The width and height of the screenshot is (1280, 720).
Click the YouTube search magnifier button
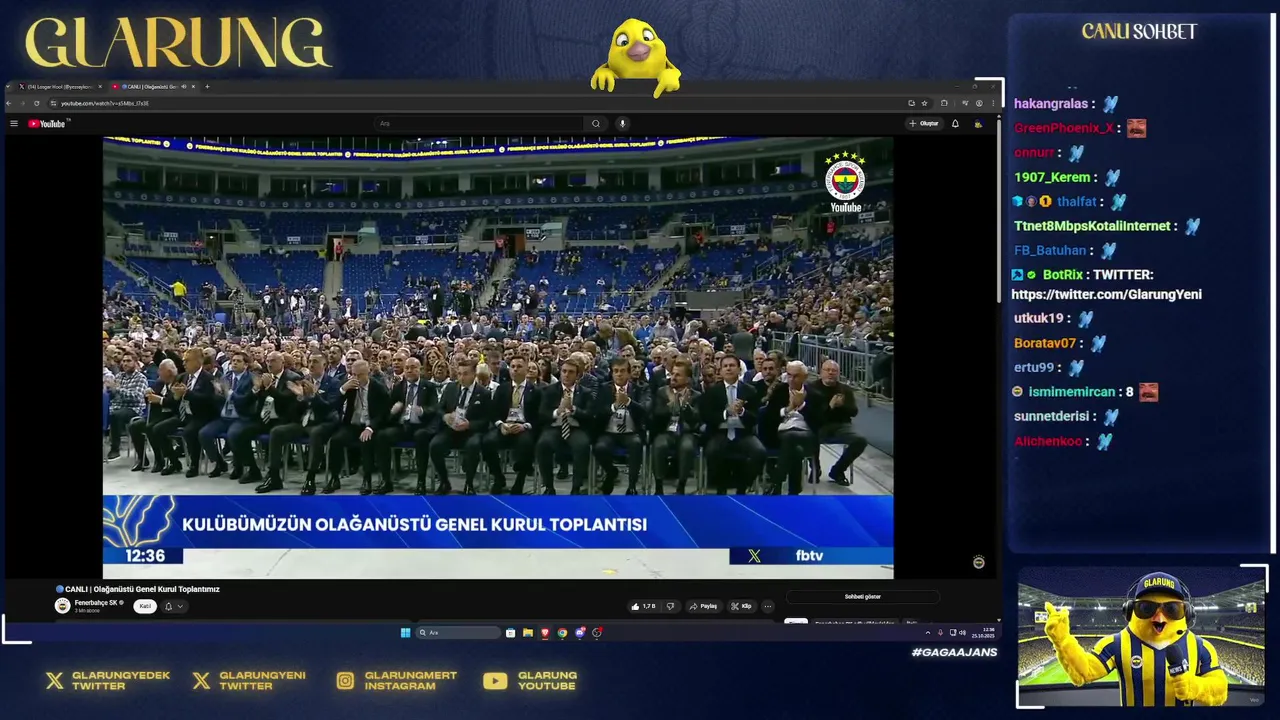(x=596, y=124)
